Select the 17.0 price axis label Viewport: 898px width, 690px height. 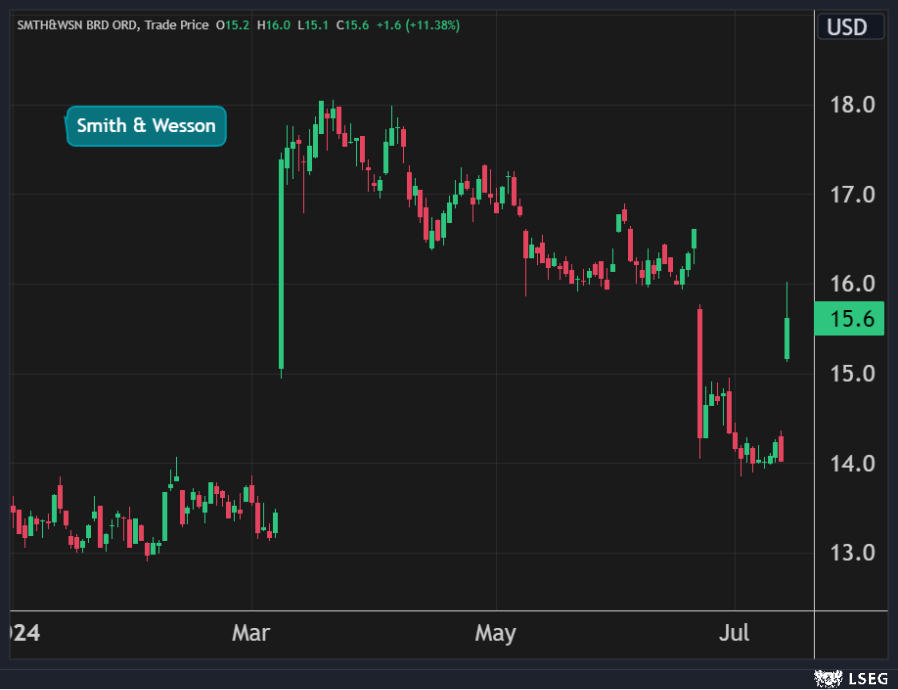click(854, 194)
